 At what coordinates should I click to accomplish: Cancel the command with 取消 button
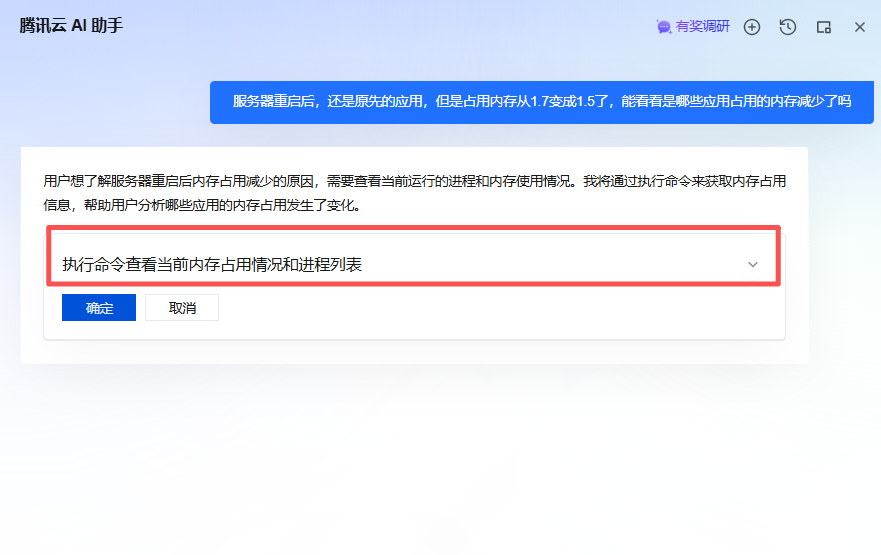click(182, 308)
